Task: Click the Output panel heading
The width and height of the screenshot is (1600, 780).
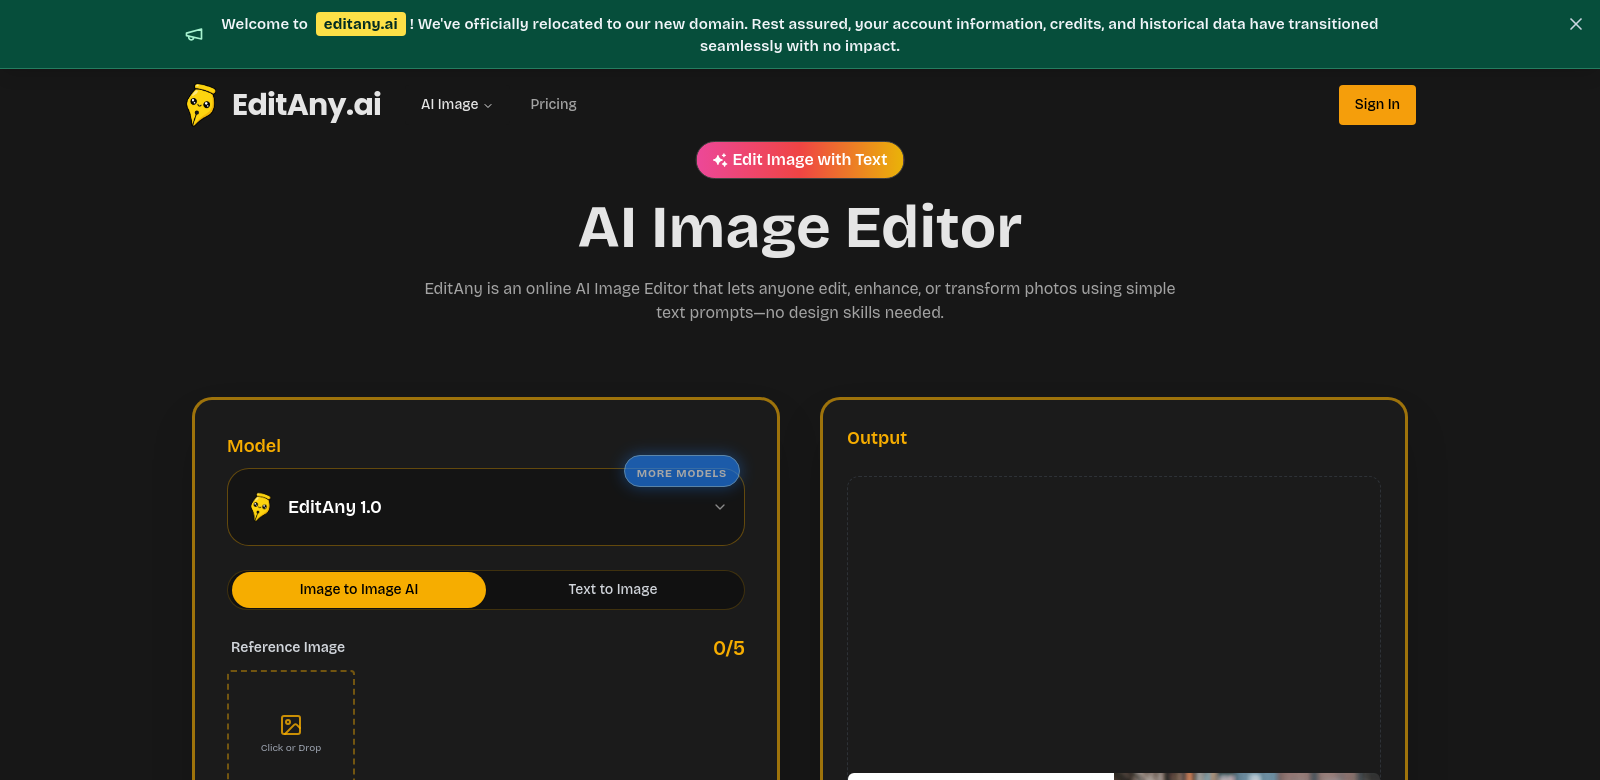Action: 877,438
